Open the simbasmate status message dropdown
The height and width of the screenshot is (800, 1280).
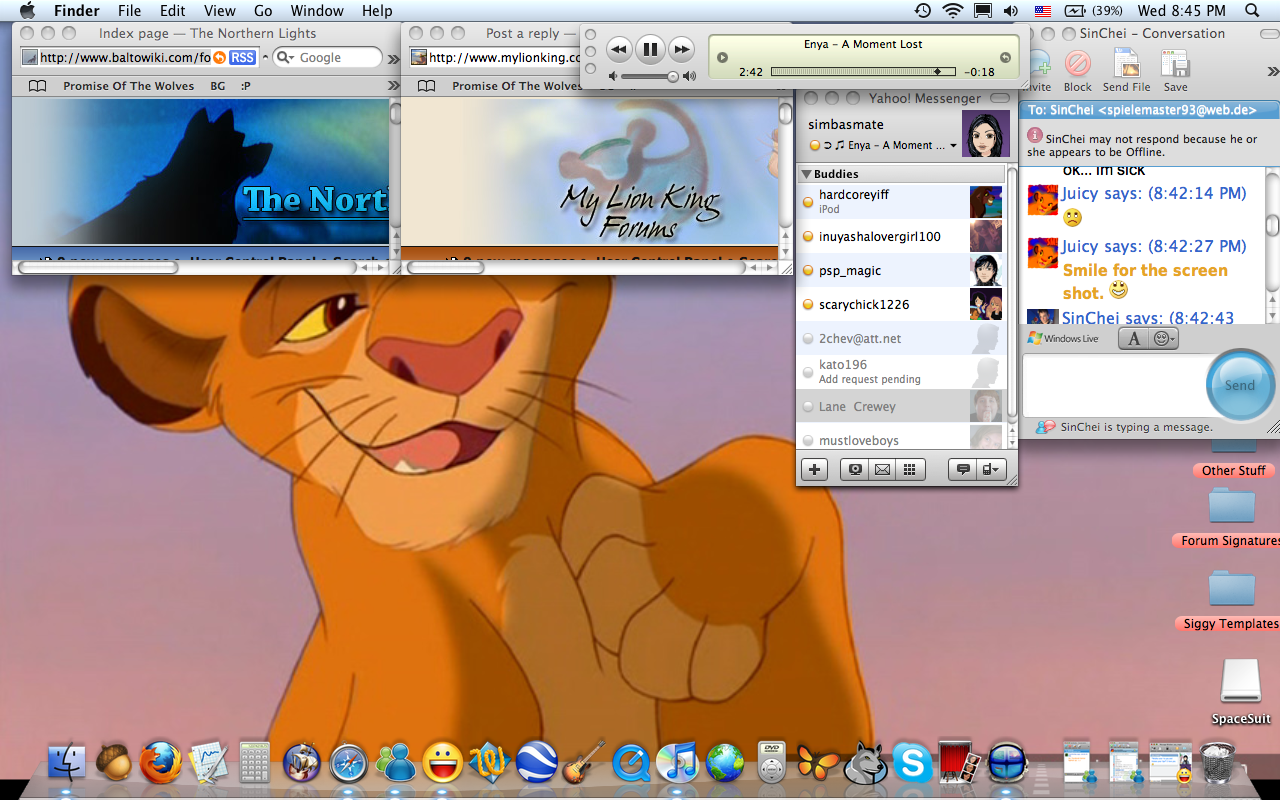(953, 146)
